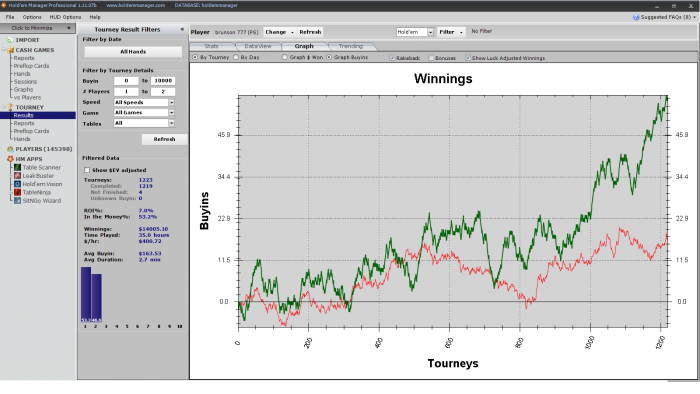Enable the Bonuses checkbox
The width and height of the screenshot is (700, 394).
coord(431,58)
